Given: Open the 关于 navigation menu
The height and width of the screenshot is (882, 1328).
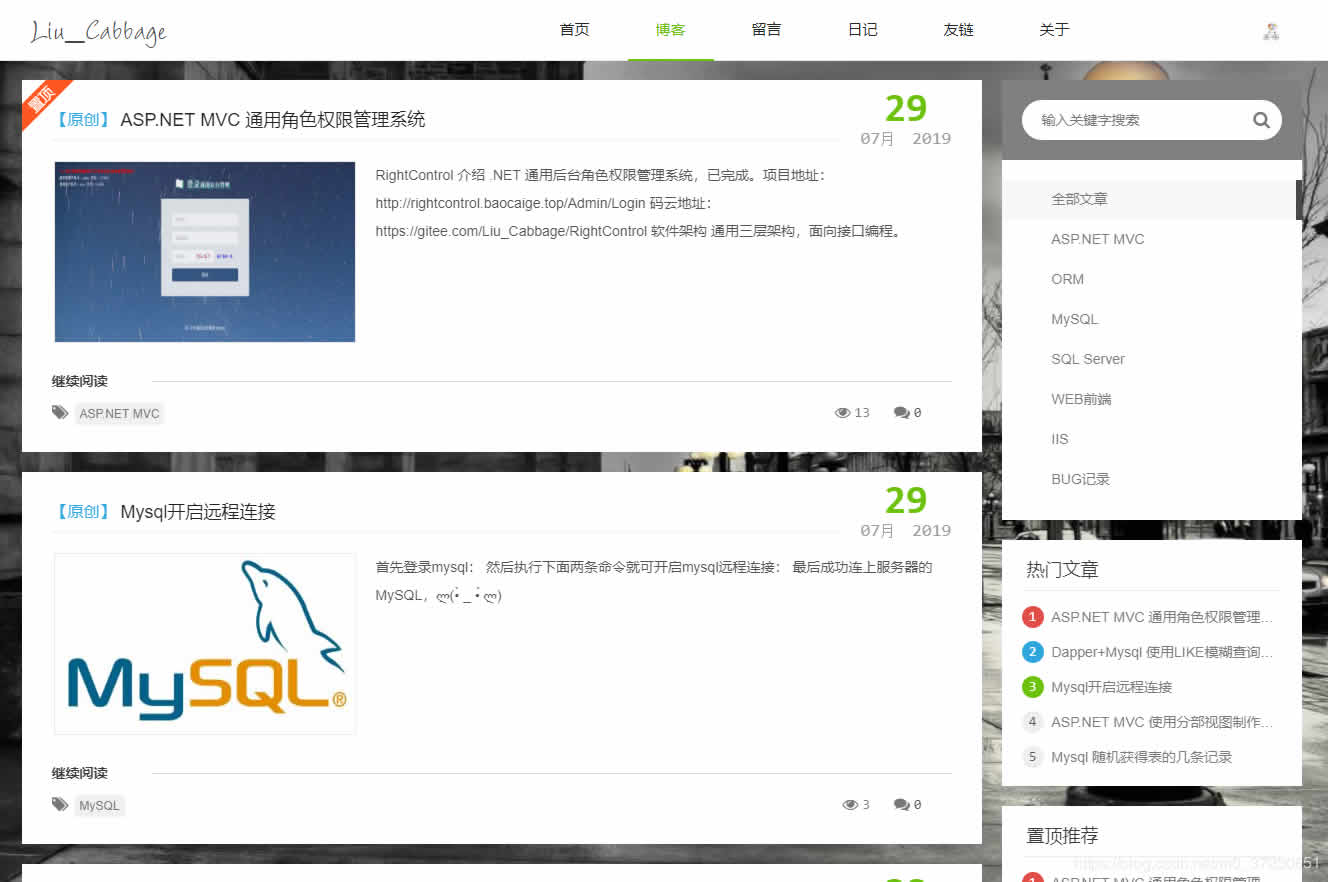Looking at the screenshot, I should pos(1053,30).
